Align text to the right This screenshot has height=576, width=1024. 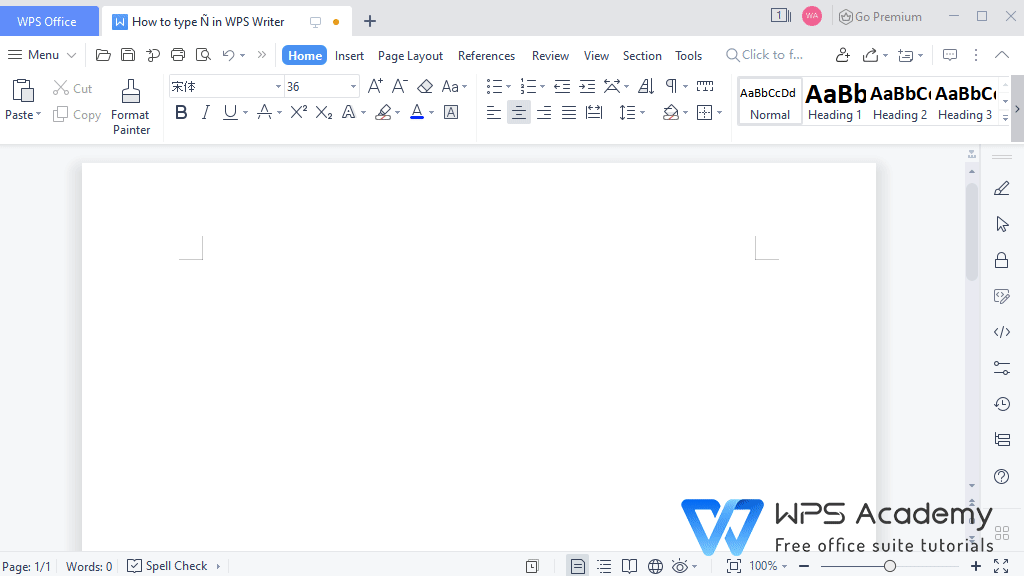pyautogui.click(x=543, y=113)
